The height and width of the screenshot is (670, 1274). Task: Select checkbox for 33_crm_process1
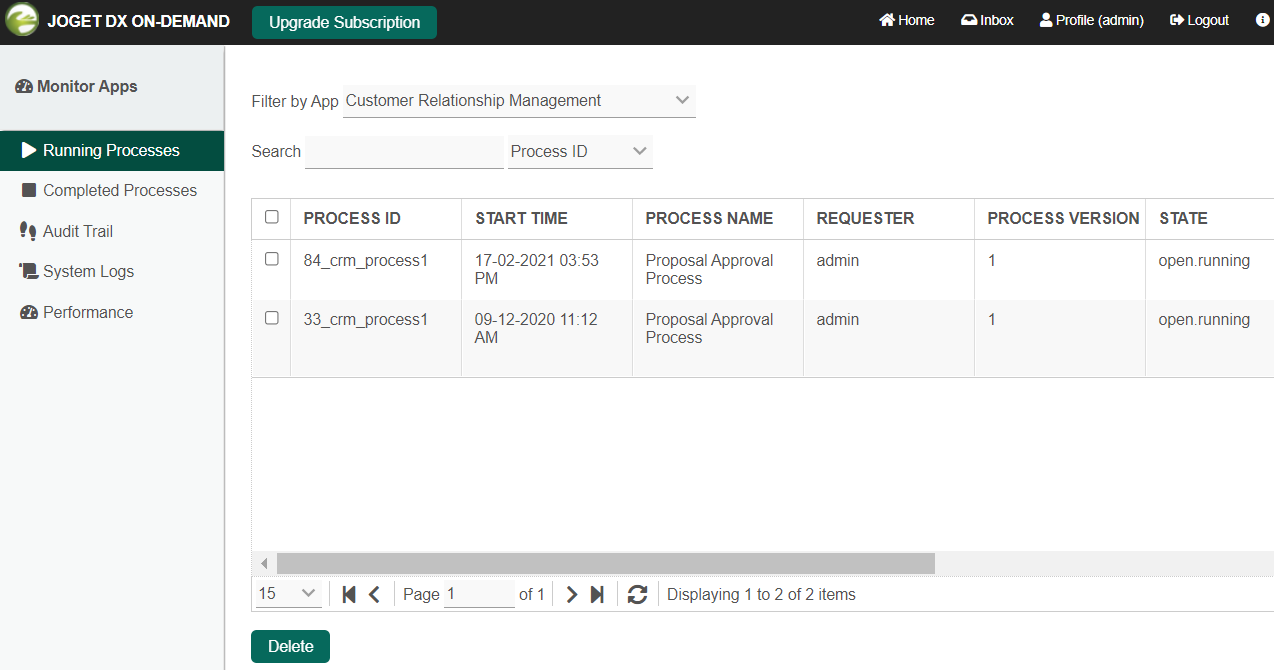tap(271, 318)
